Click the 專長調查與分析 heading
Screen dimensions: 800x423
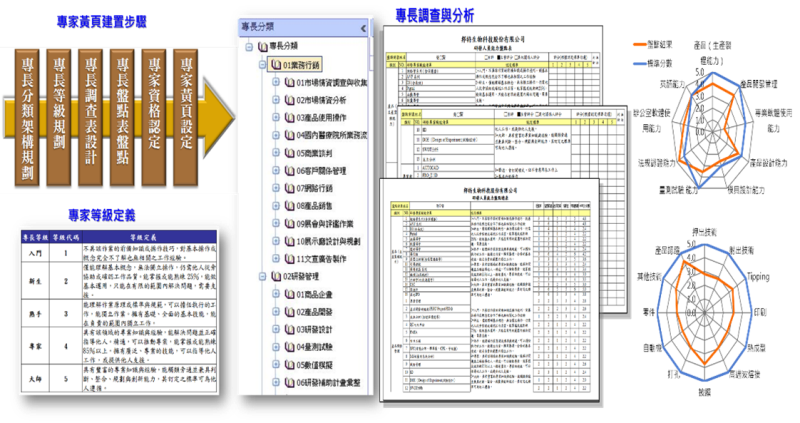(x=435, y=16)
